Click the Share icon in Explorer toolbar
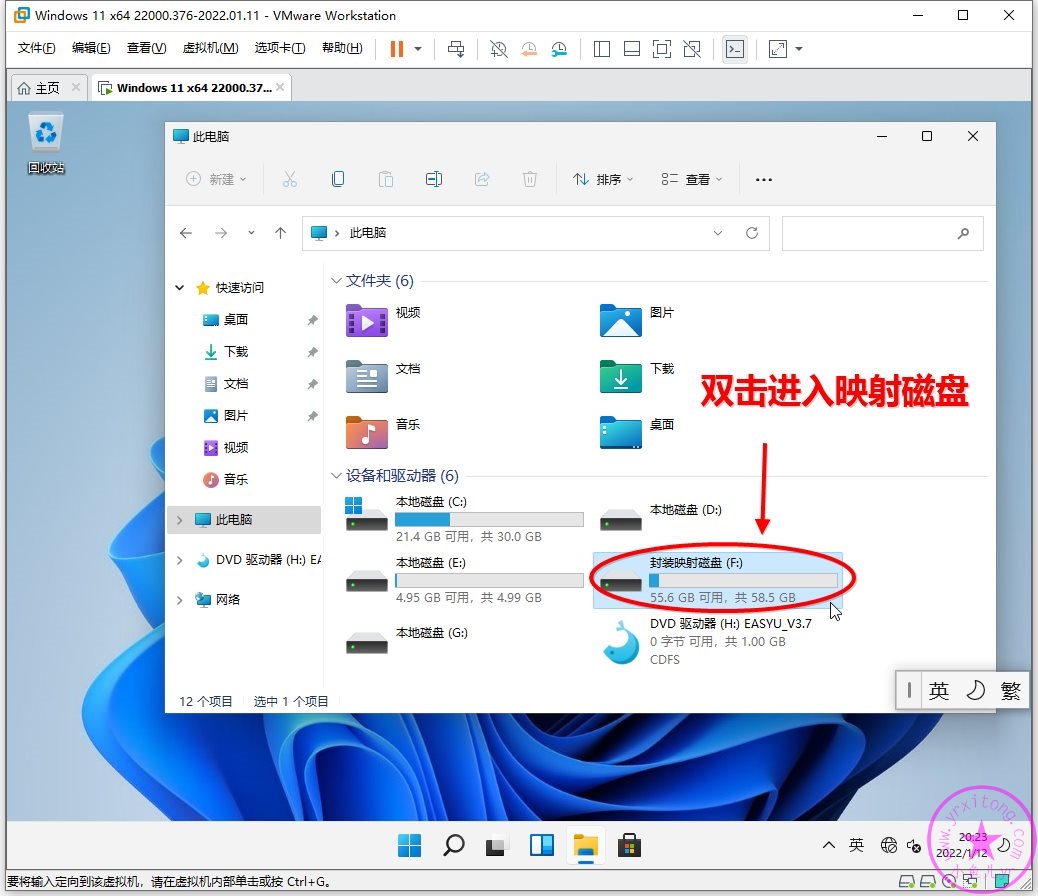Screen dimensions: 1038x896 point(482,179)
